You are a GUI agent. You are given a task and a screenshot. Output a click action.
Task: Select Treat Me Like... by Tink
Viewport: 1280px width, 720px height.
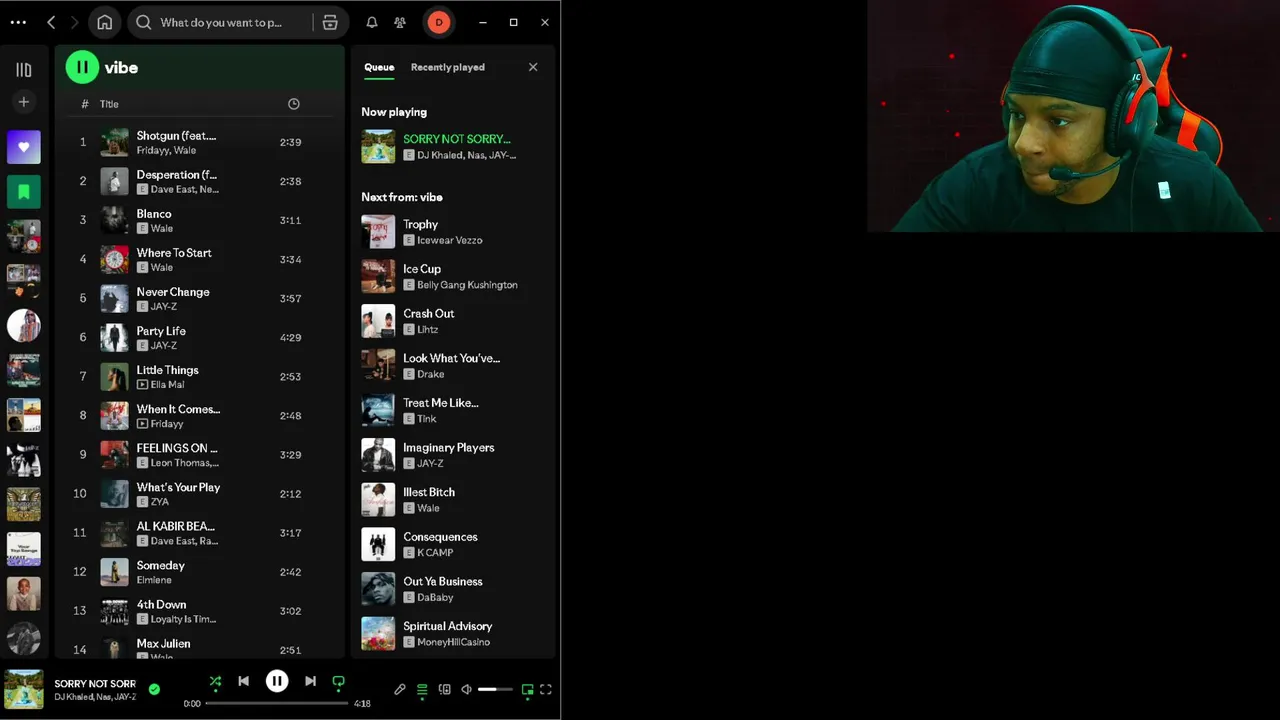[x=452, y=410]
